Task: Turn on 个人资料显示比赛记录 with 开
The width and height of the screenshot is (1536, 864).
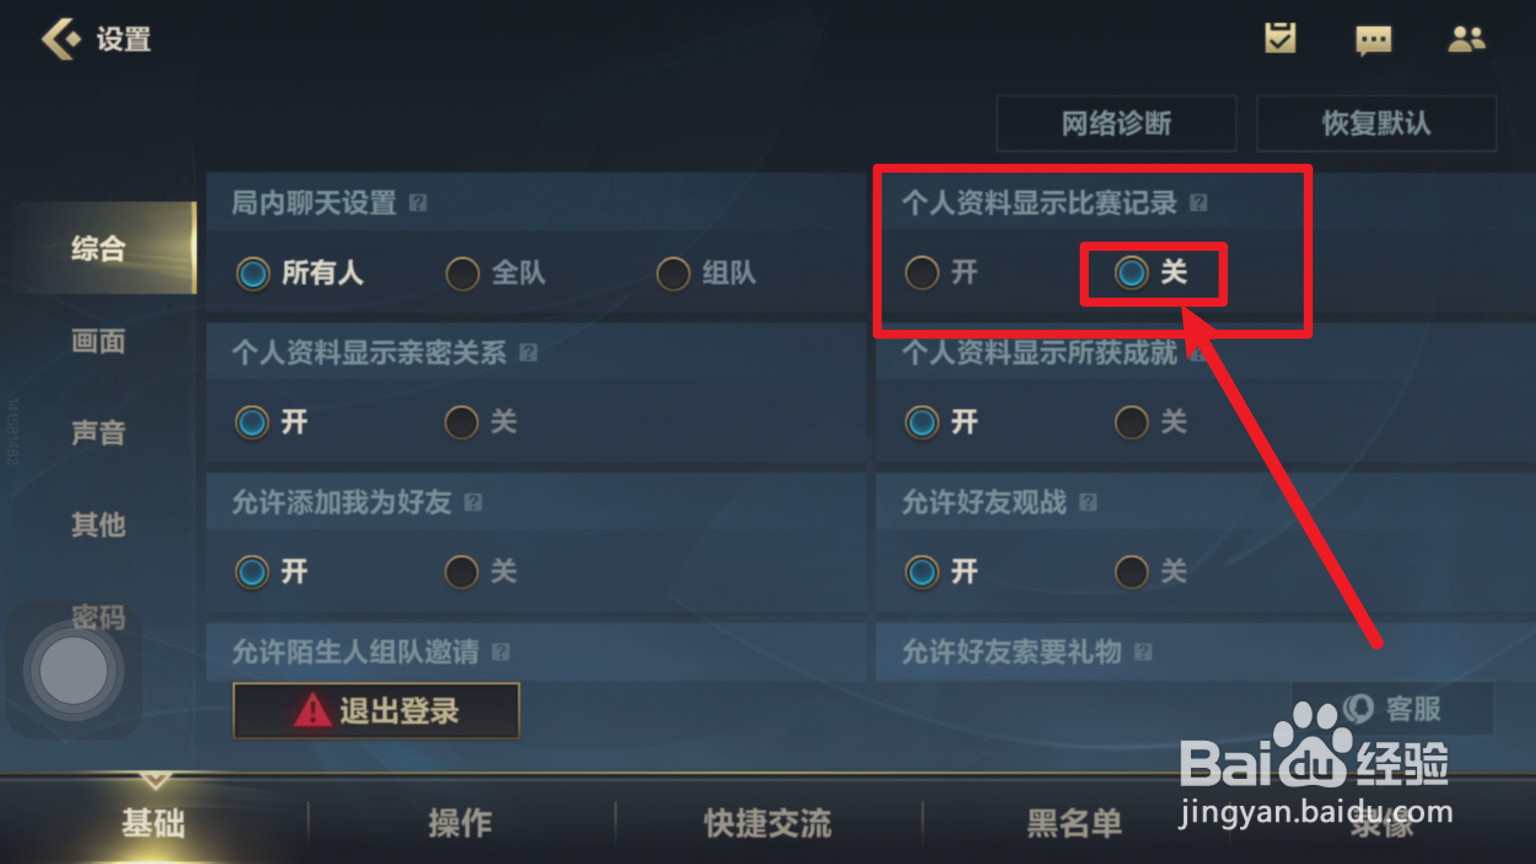Action: (x=941, y=272)
